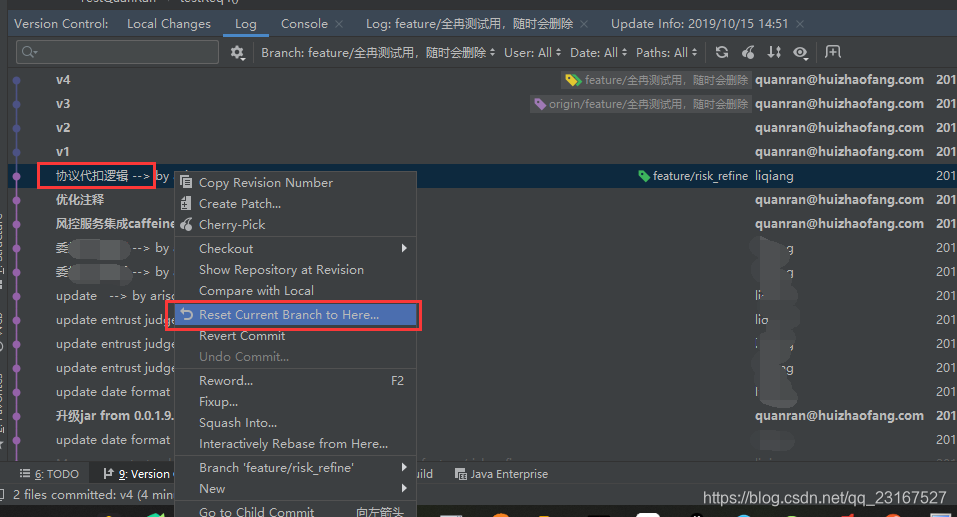Click the IntelliSort arrows toolbar icon
This screenshot has width=957, height=517.
coord(774,52)
